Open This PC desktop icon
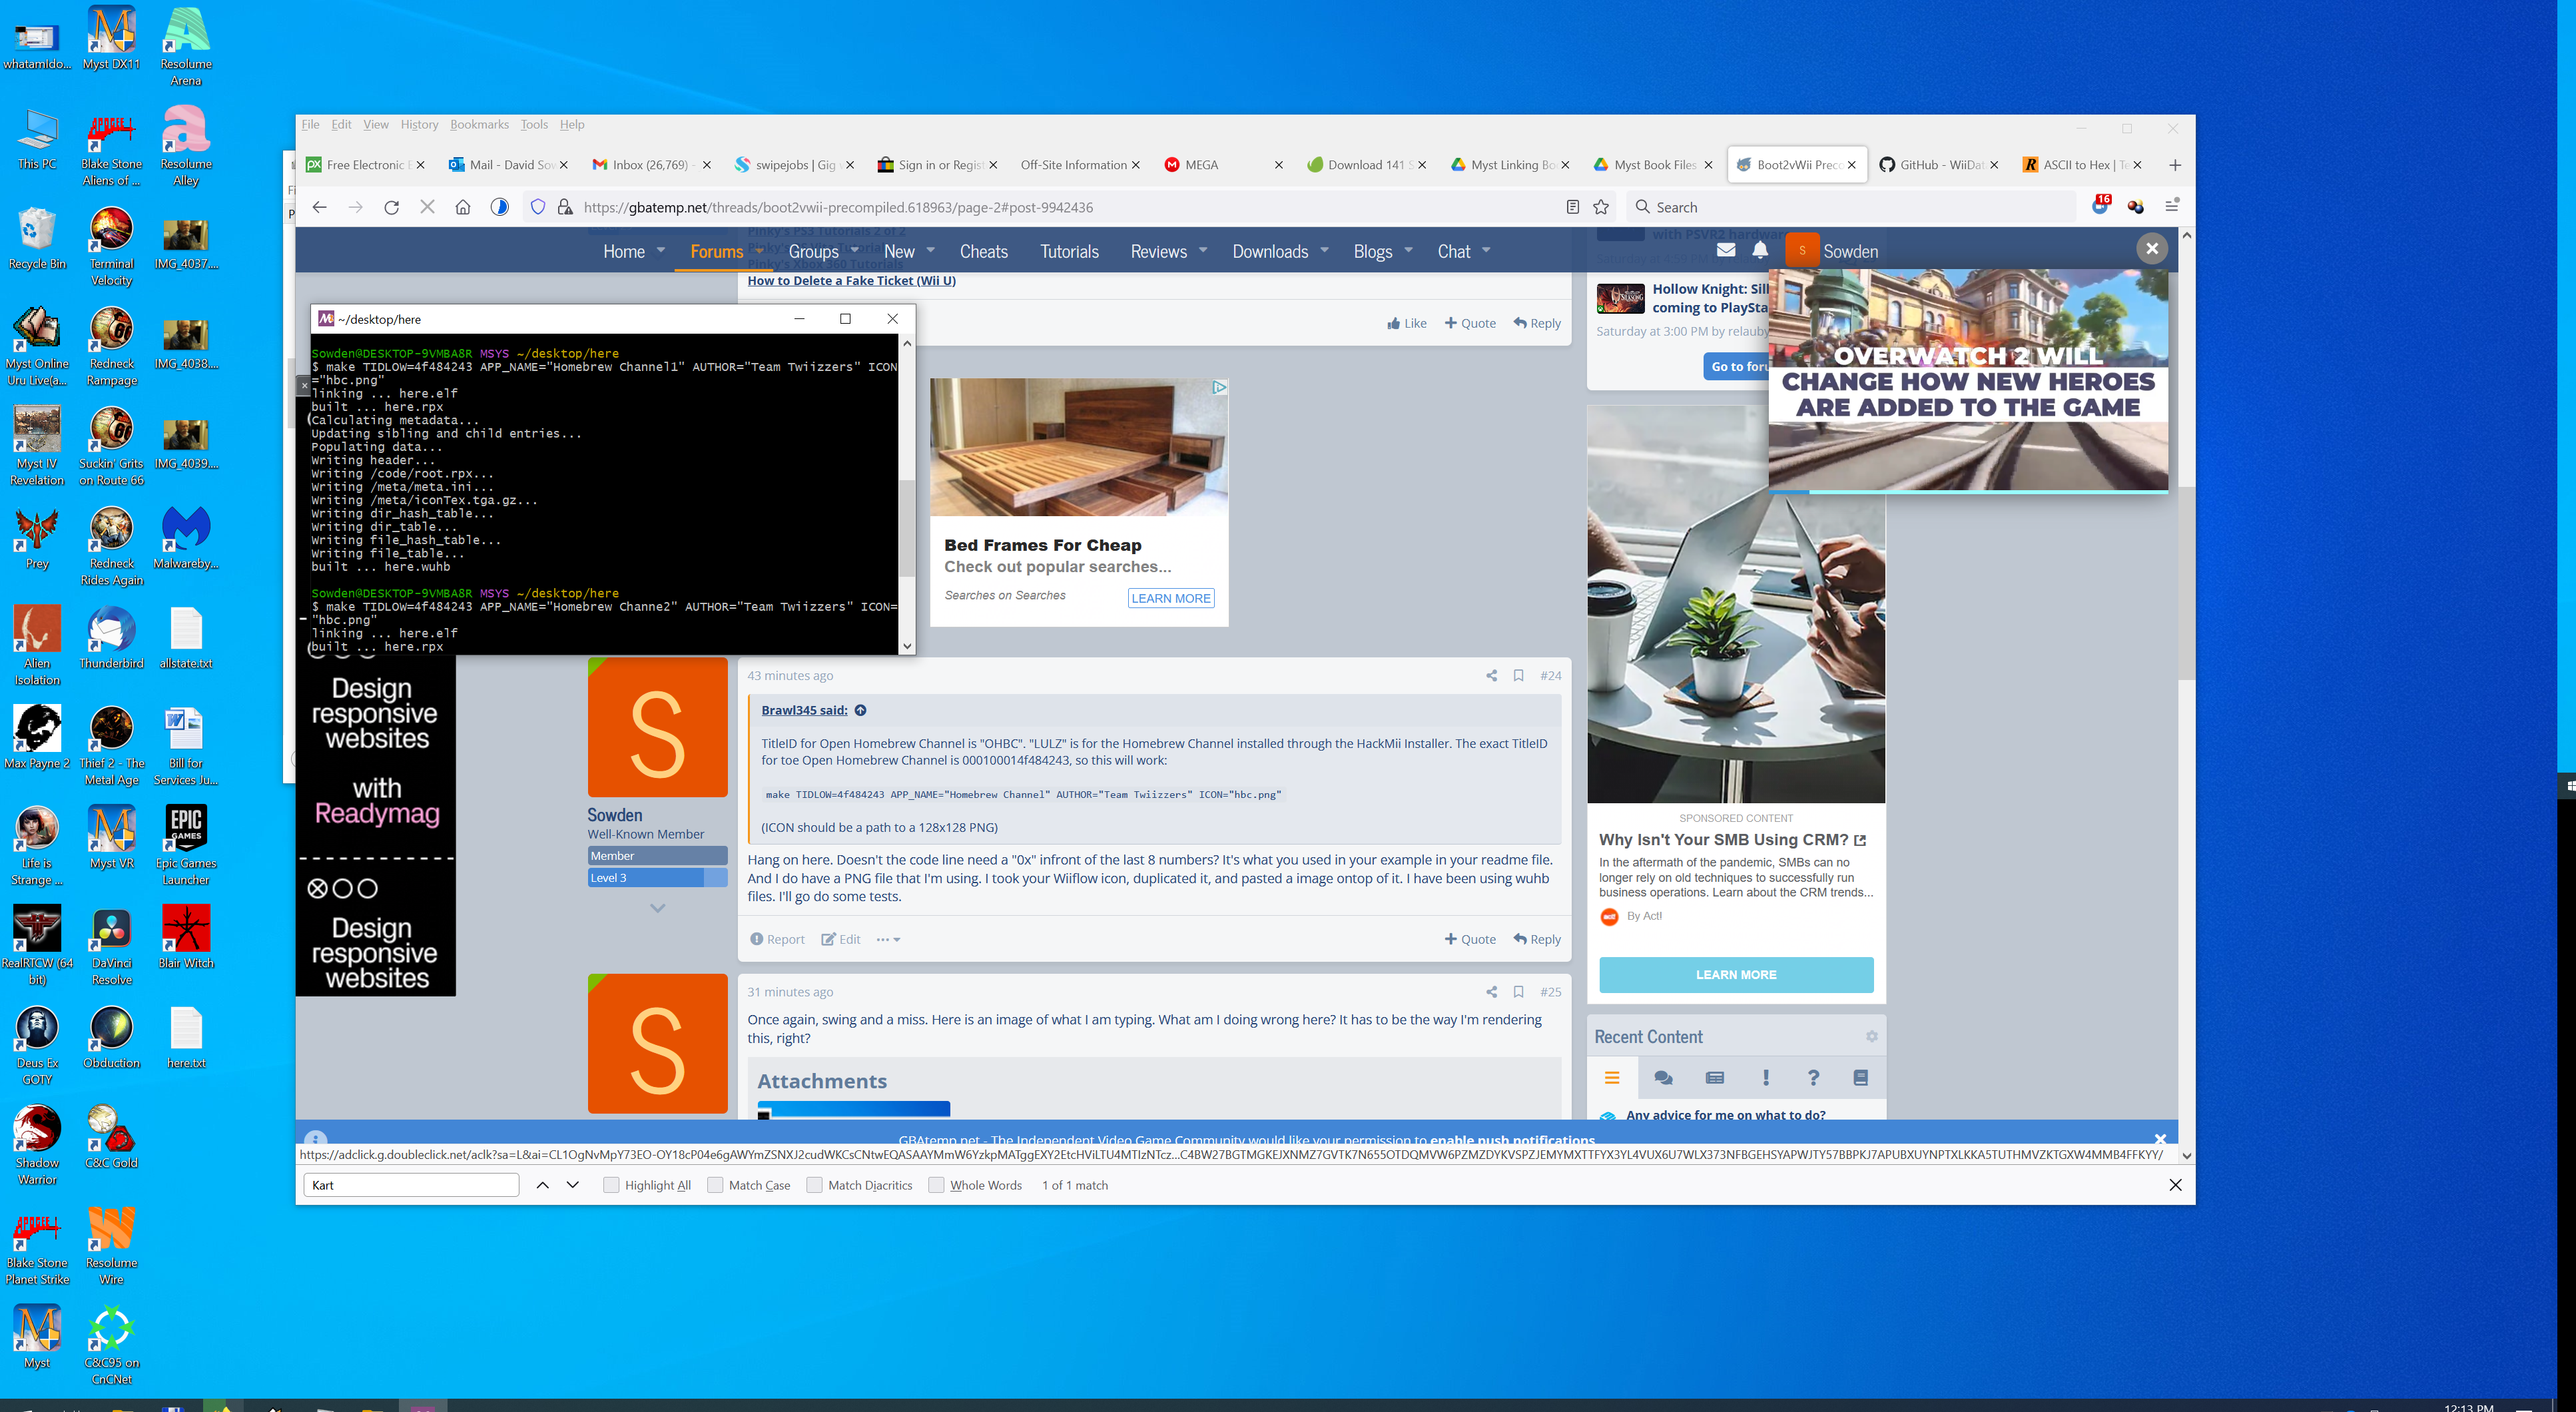The height and width of the screenshot is (1412, 2576). [37, 138]
